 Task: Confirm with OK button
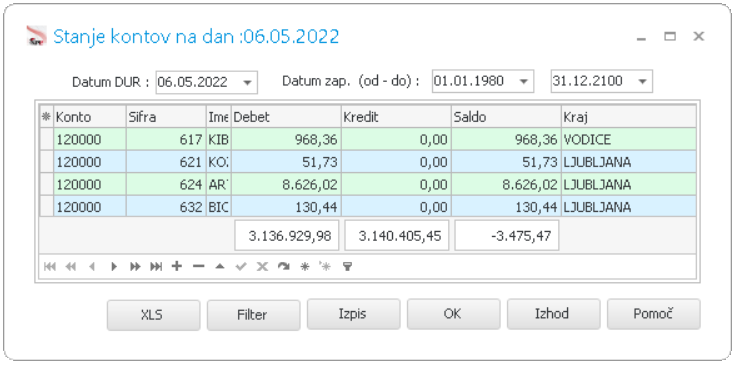pyautogui.click(x=453, y=314)
